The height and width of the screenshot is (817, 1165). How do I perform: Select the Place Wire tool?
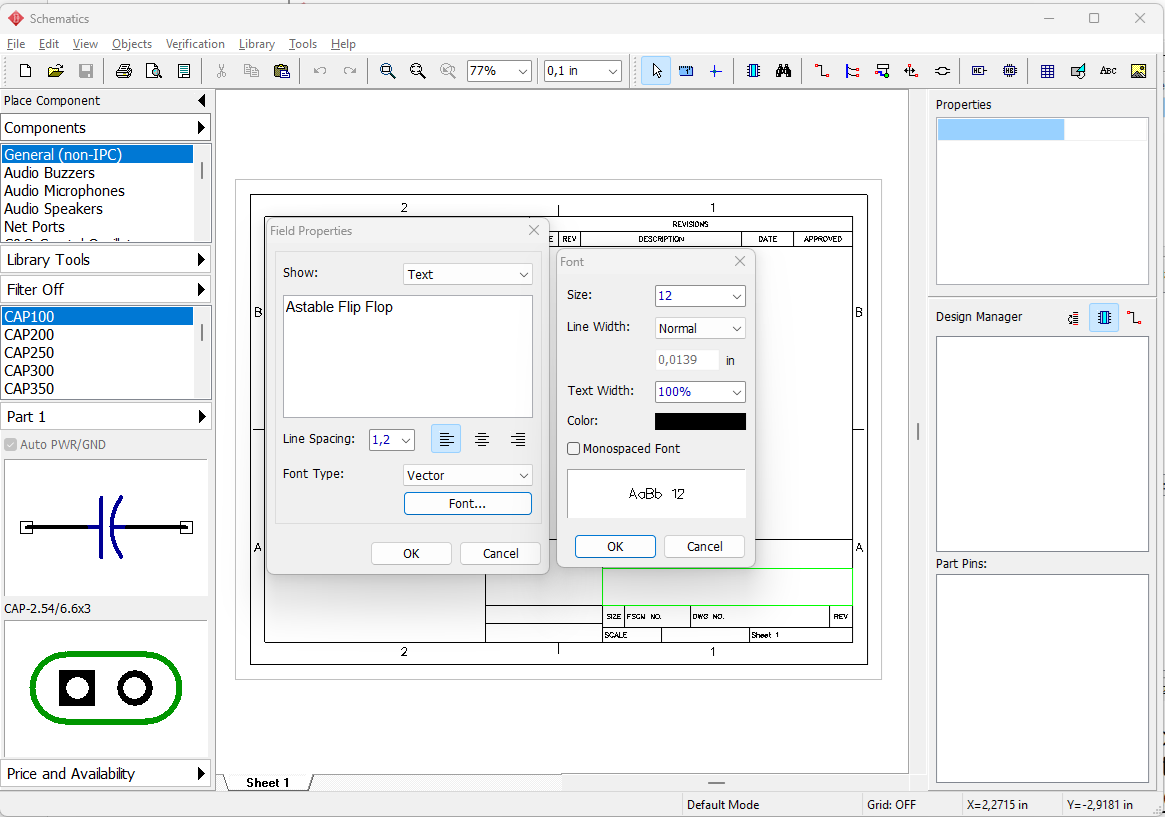click(822, 71)
